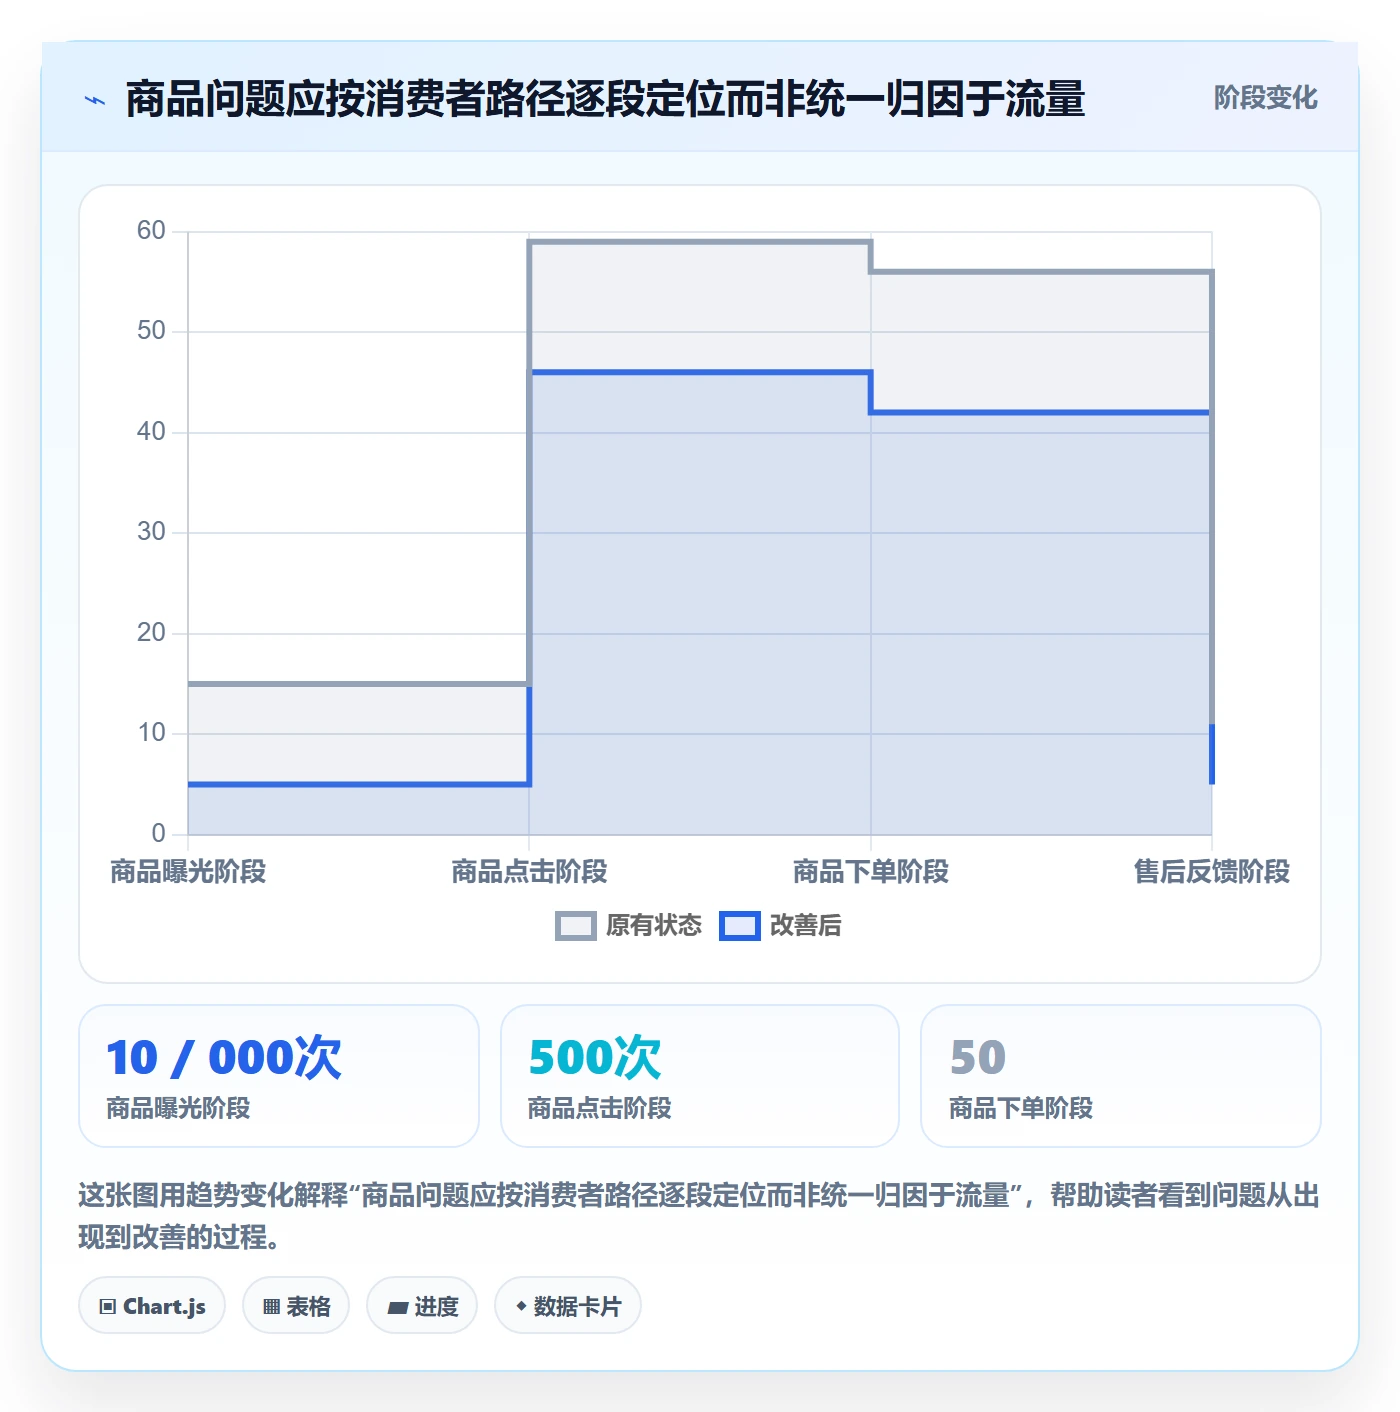The height and width of the screenshot is (1412, 1400).
Task: Open the 50 商品下单阶段 card
Action: (x=1121, y=1076)
